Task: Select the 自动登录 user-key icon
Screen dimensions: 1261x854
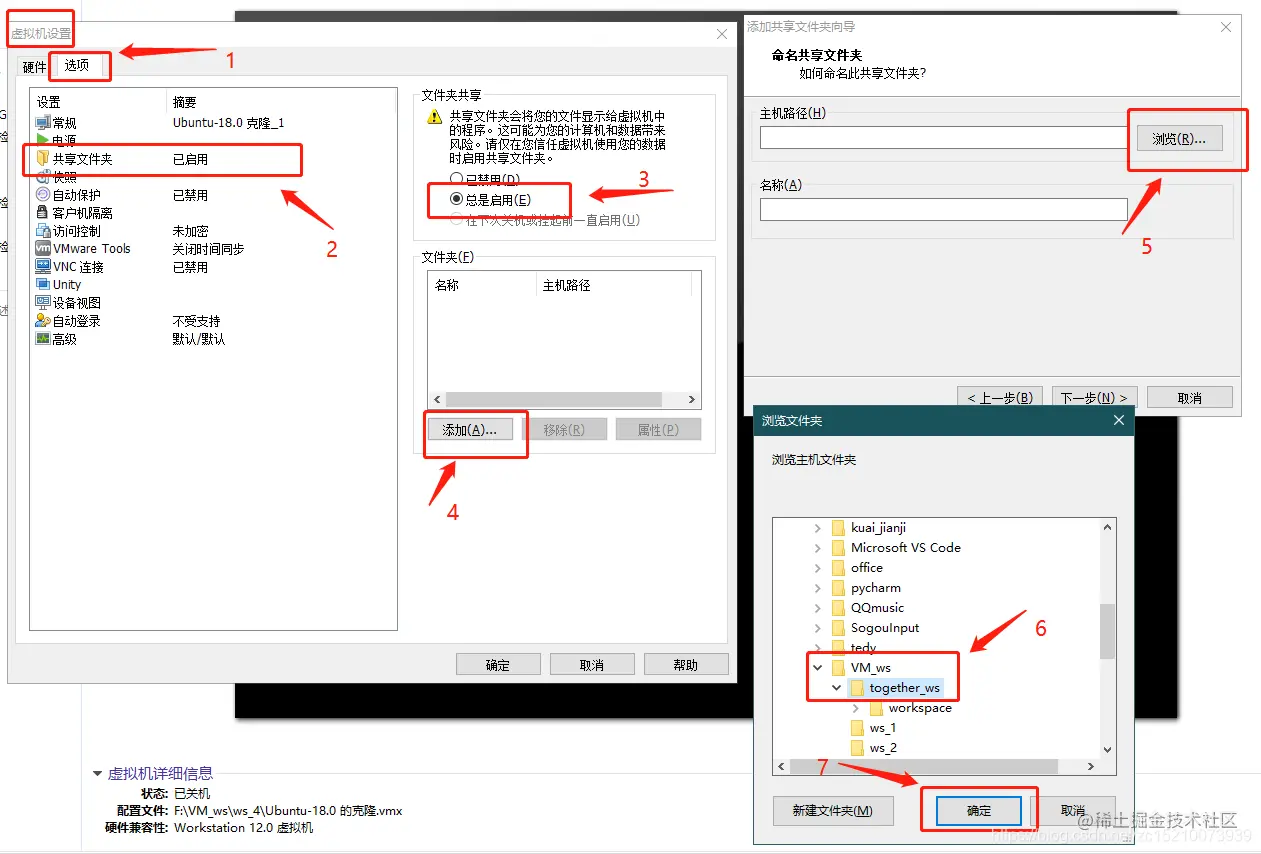Action: [43, 321]
